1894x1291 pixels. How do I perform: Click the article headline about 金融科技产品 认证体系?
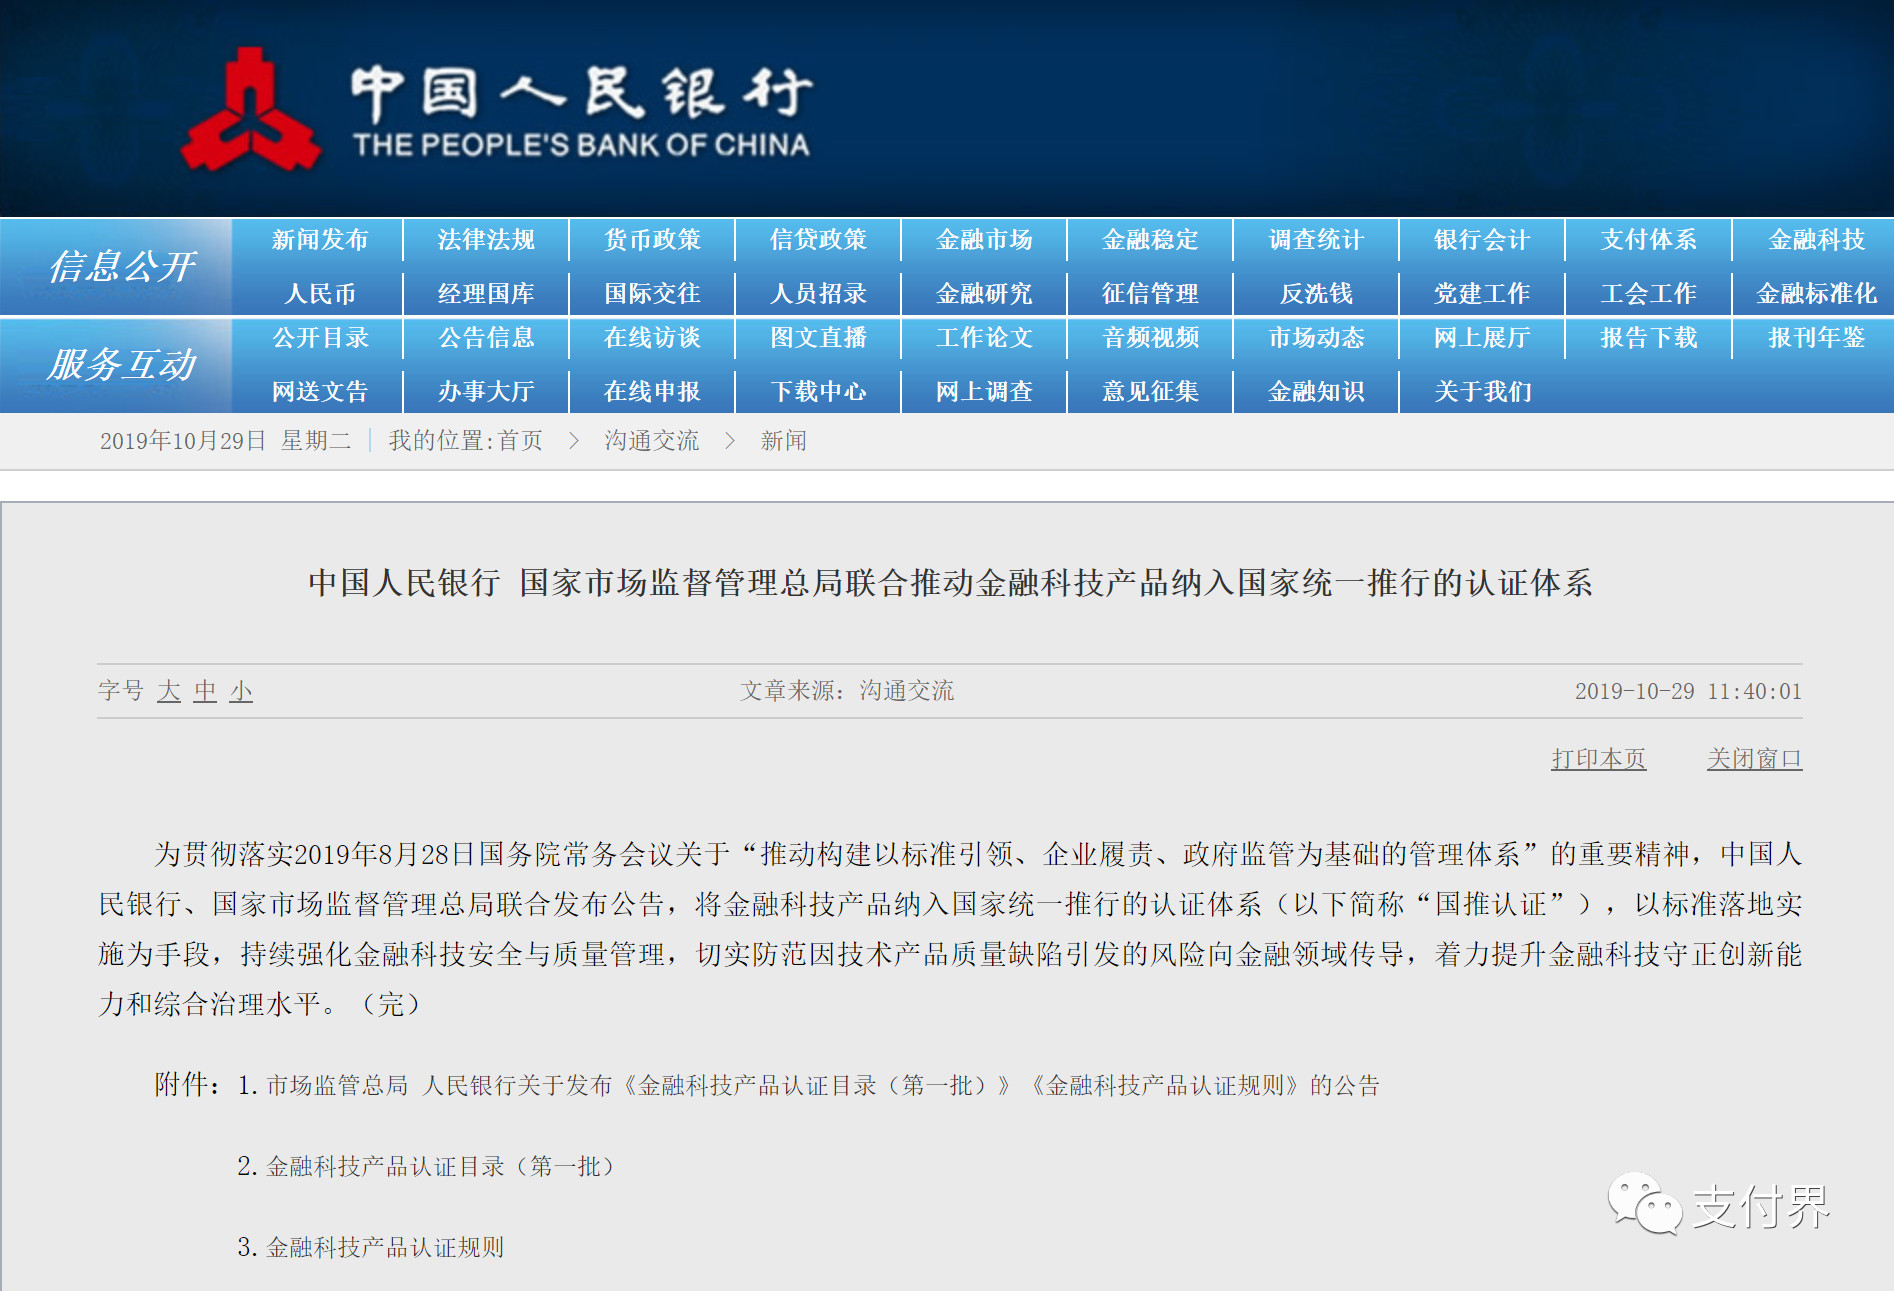(950, 583)
